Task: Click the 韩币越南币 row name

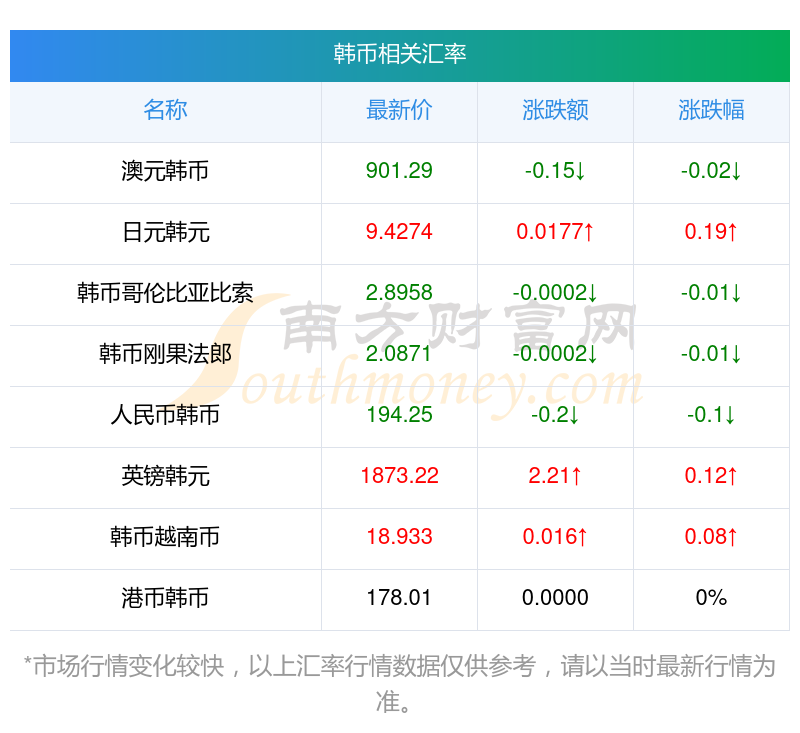Action: coord(165,537)
